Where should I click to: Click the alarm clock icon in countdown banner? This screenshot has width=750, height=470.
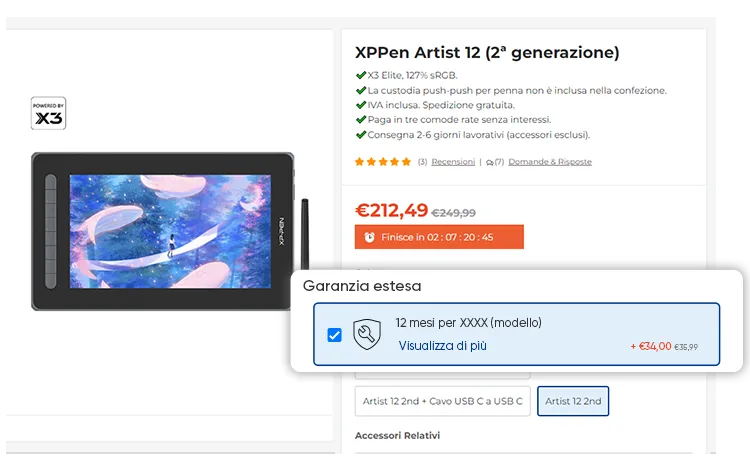click(x=369, y=237)
